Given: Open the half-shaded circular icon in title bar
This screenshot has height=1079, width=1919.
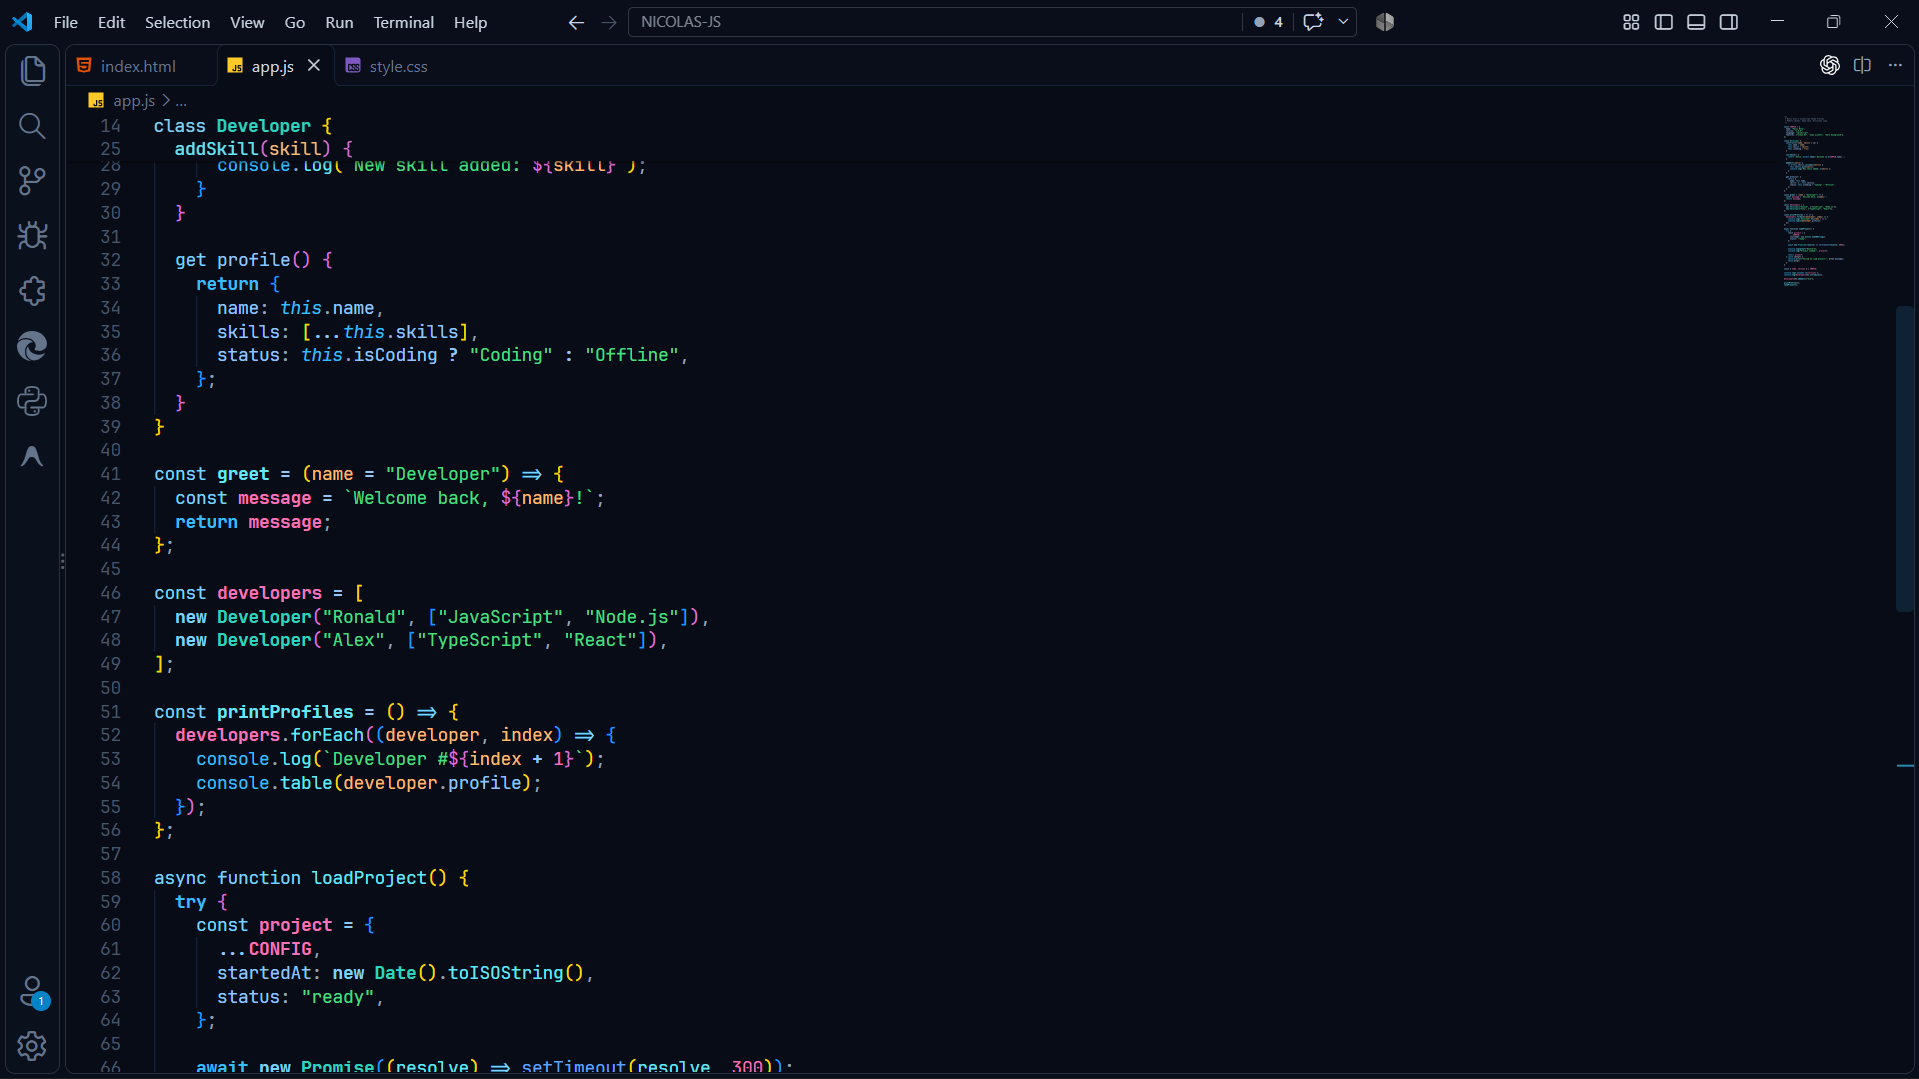Looking at the screenshot, I should point(1385,22).
